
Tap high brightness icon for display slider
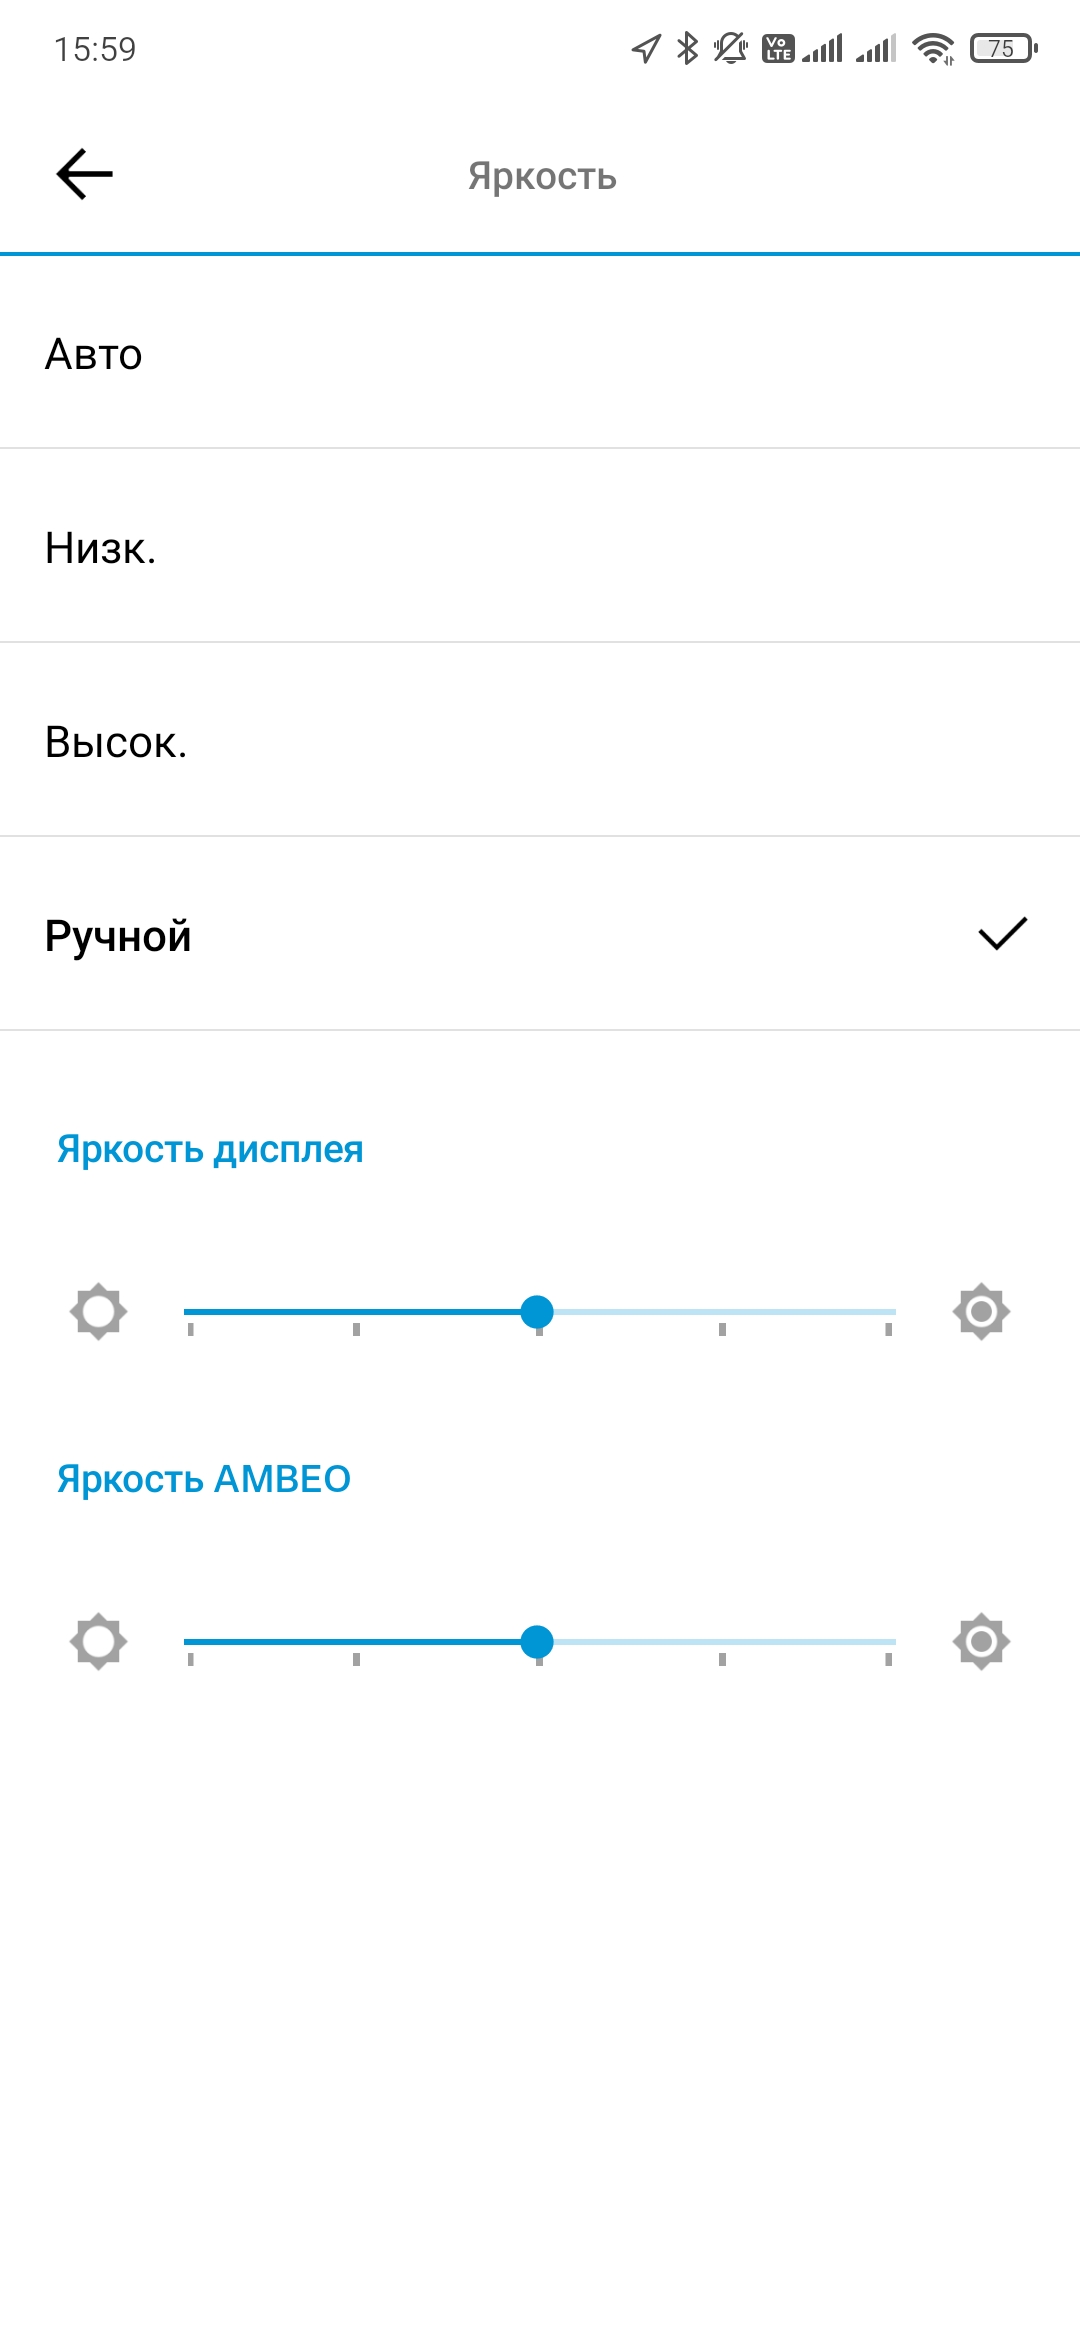(x=981, y=1311)
